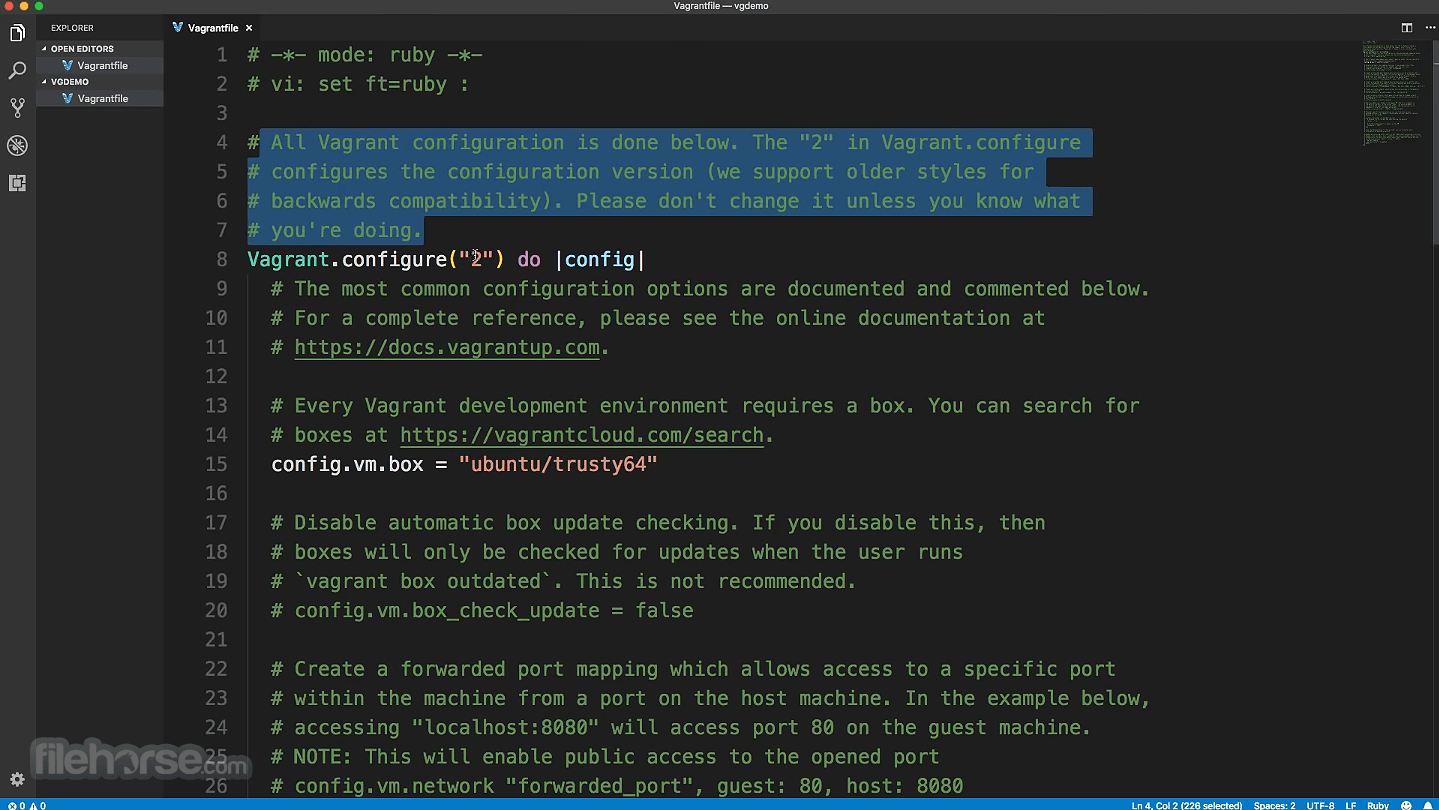
Task: Open the Source Control view icon
Action: [17, 108]
